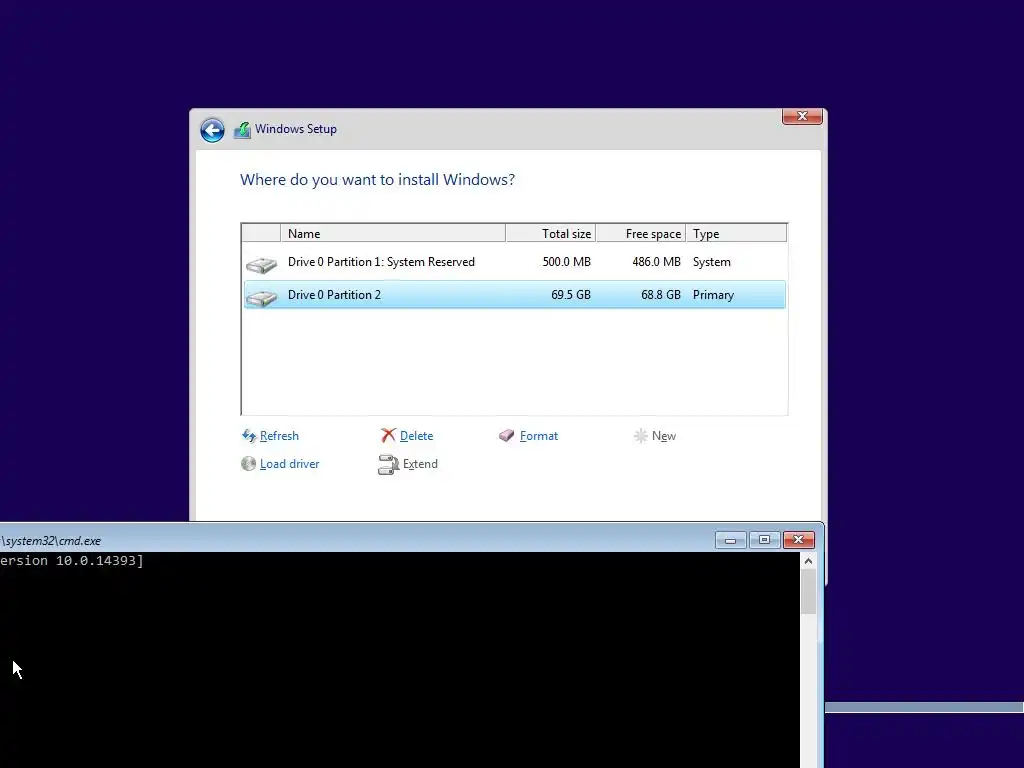Click the Format link
Image resolution: width=1024 pixels, height=768 pixels.
click(539, 436)
